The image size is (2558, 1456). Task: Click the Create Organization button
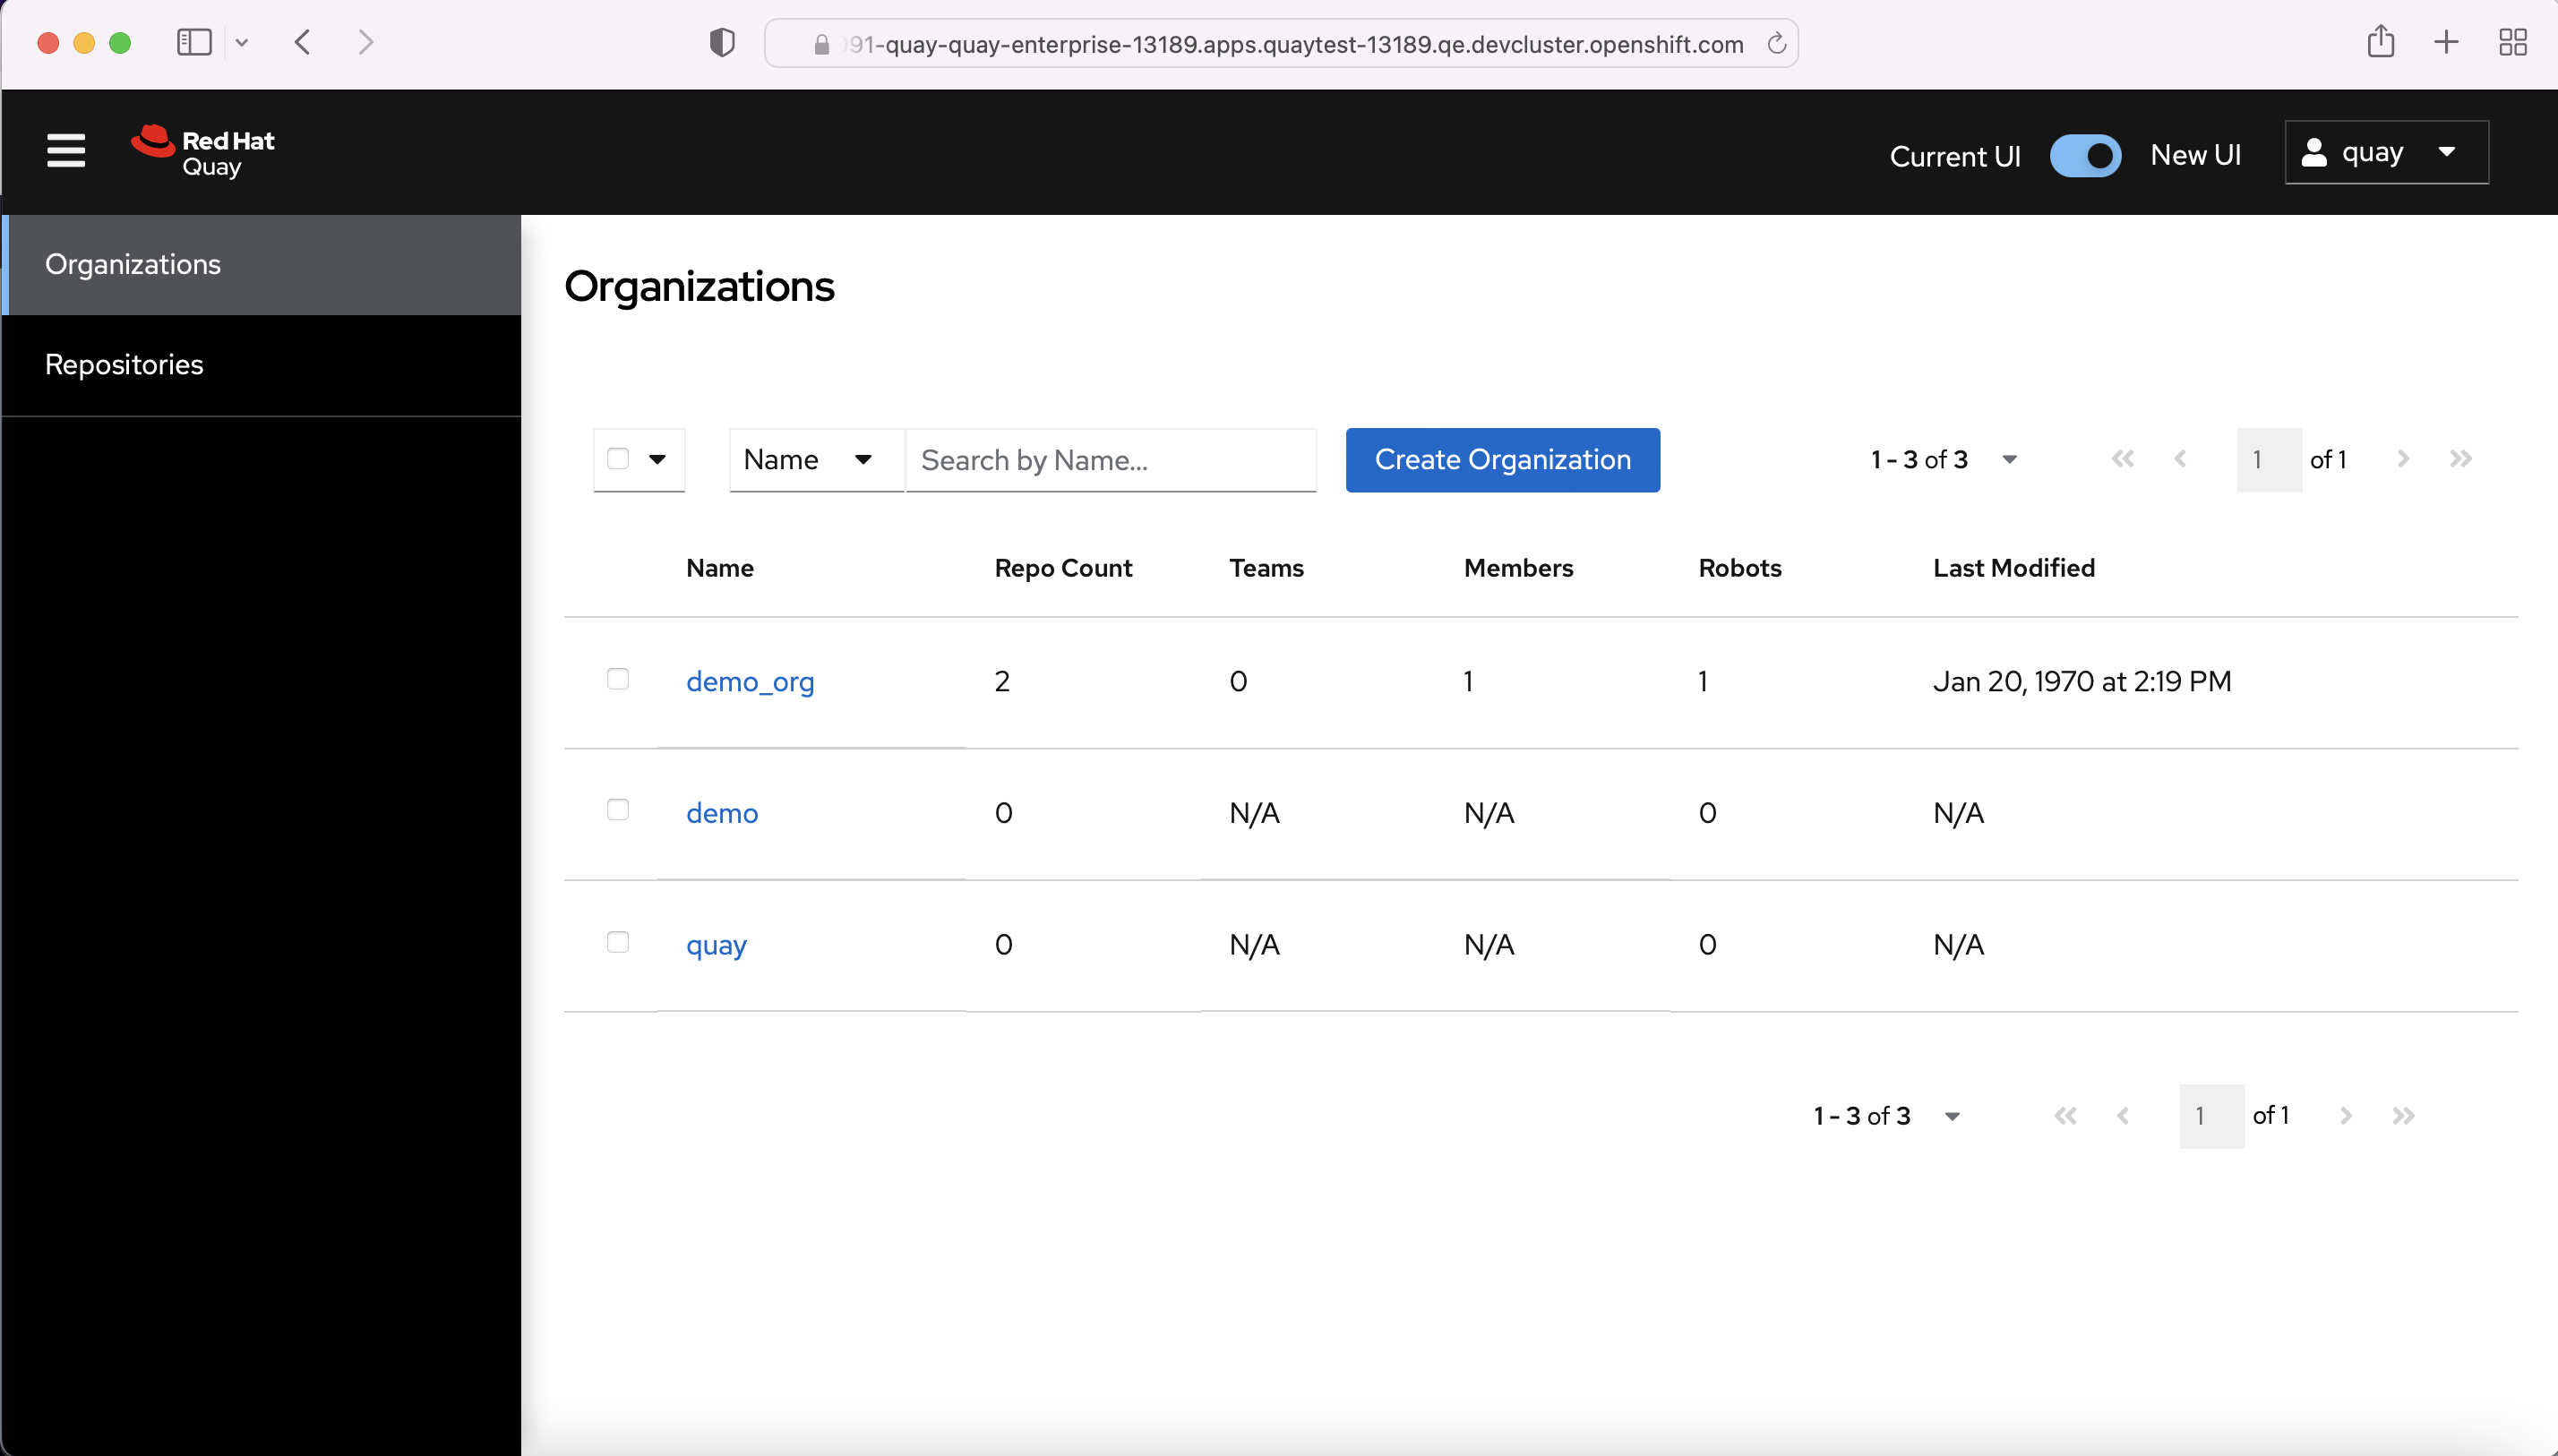click(1502, 459)
